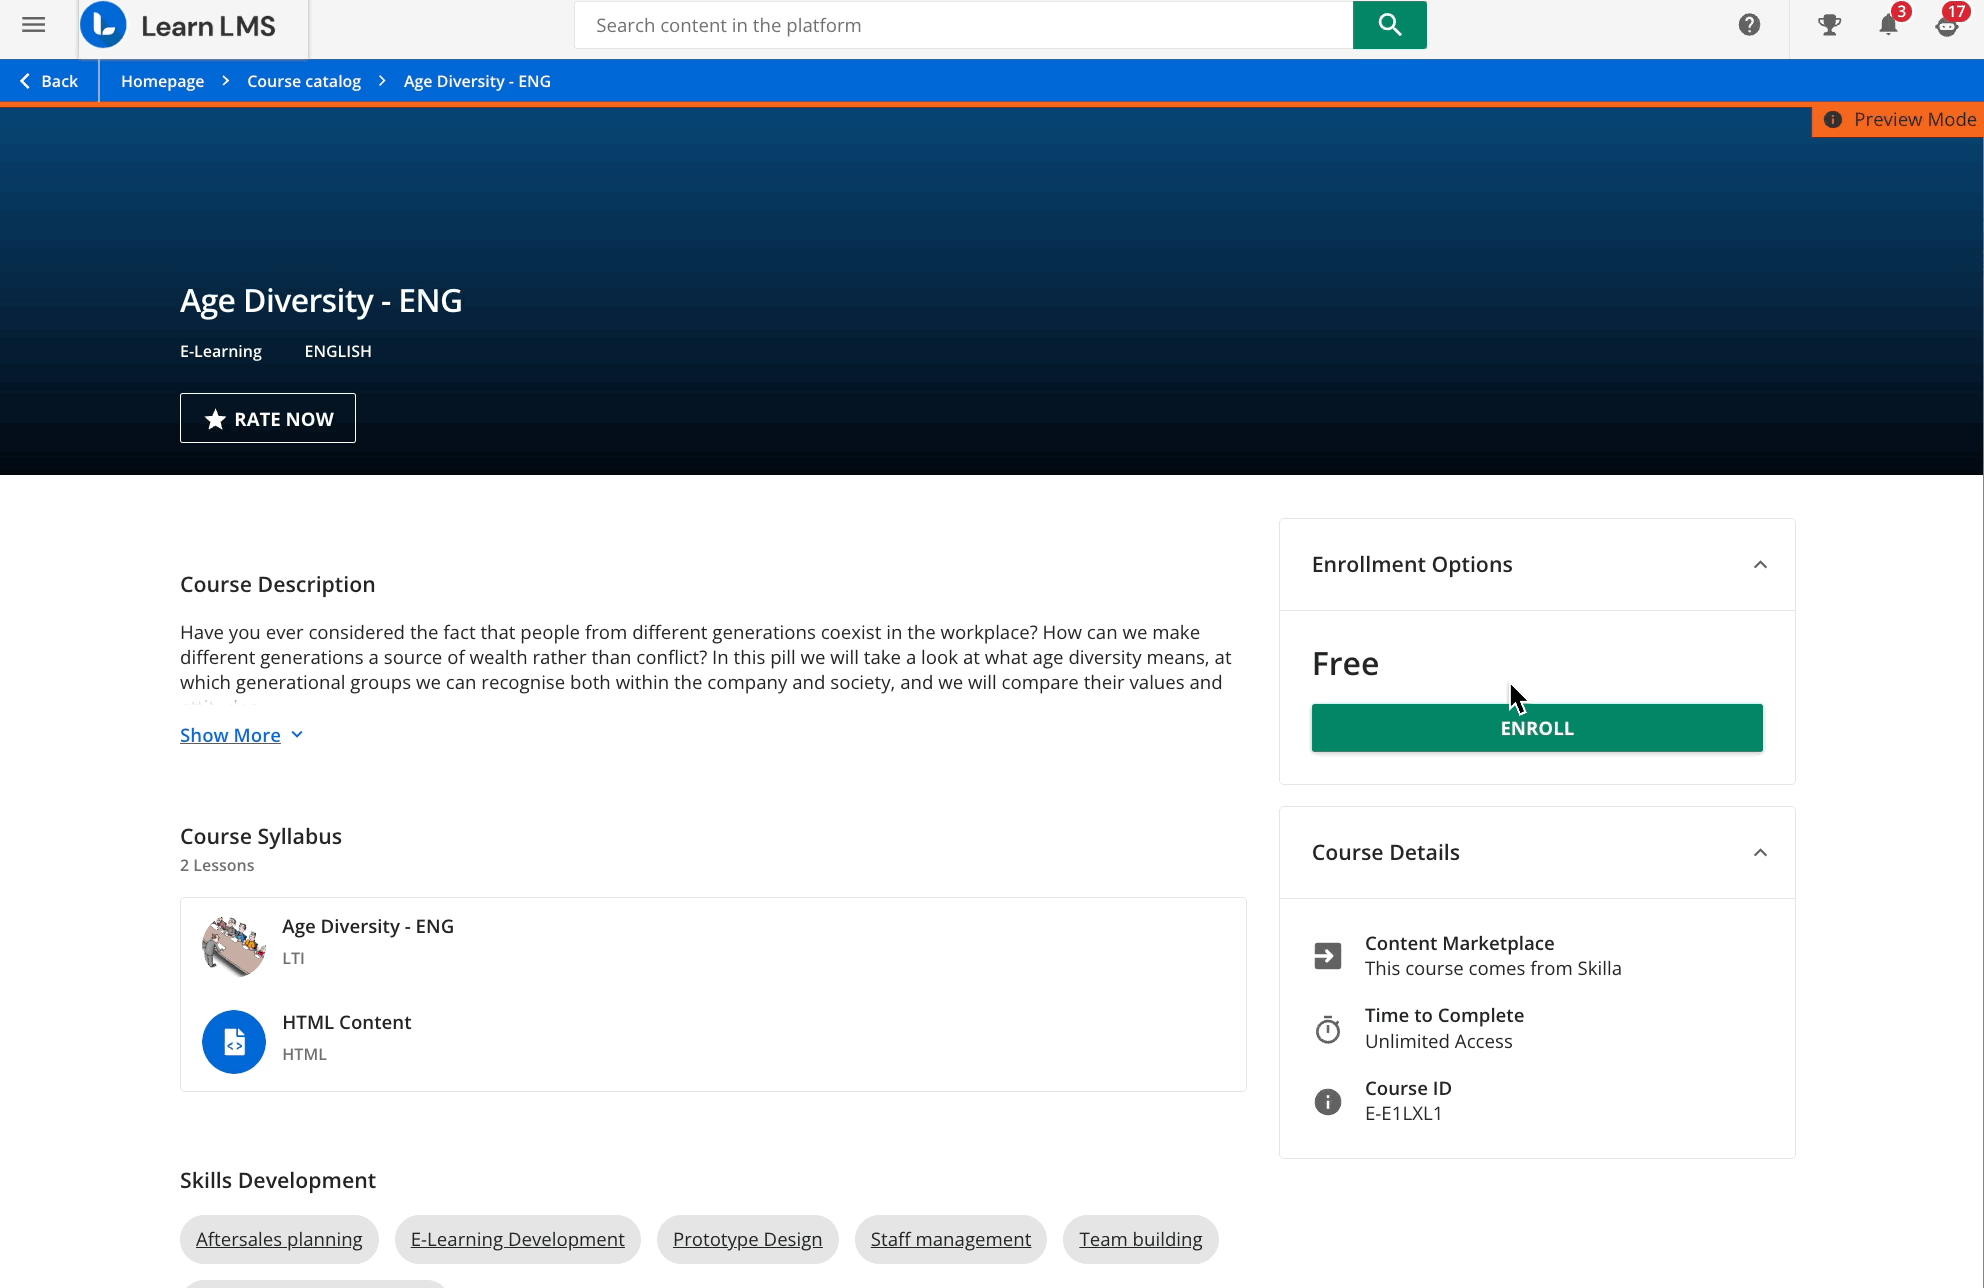1984x1288 pixels.
Task: Click the HTML Content file icon
Action: tap(233, 1041)
